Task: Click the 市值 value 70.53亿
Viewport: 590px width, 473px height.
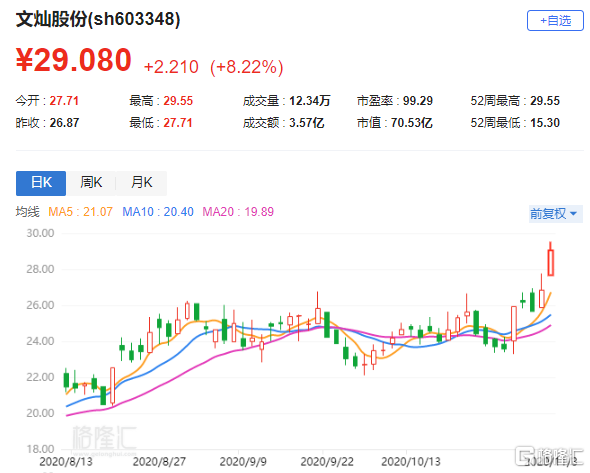Action: [412, 123]
